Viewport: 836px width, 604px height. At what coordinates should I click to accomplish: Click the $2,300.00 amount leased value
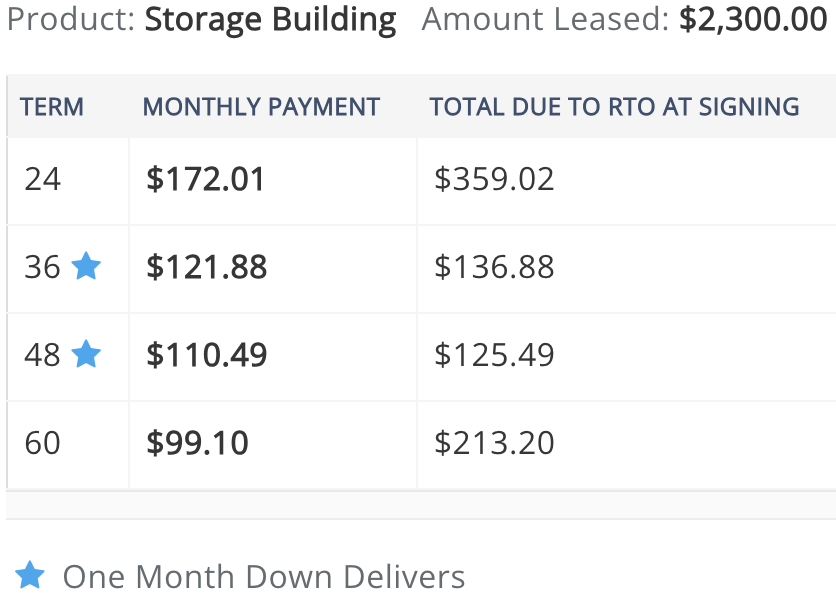[753, 19]
